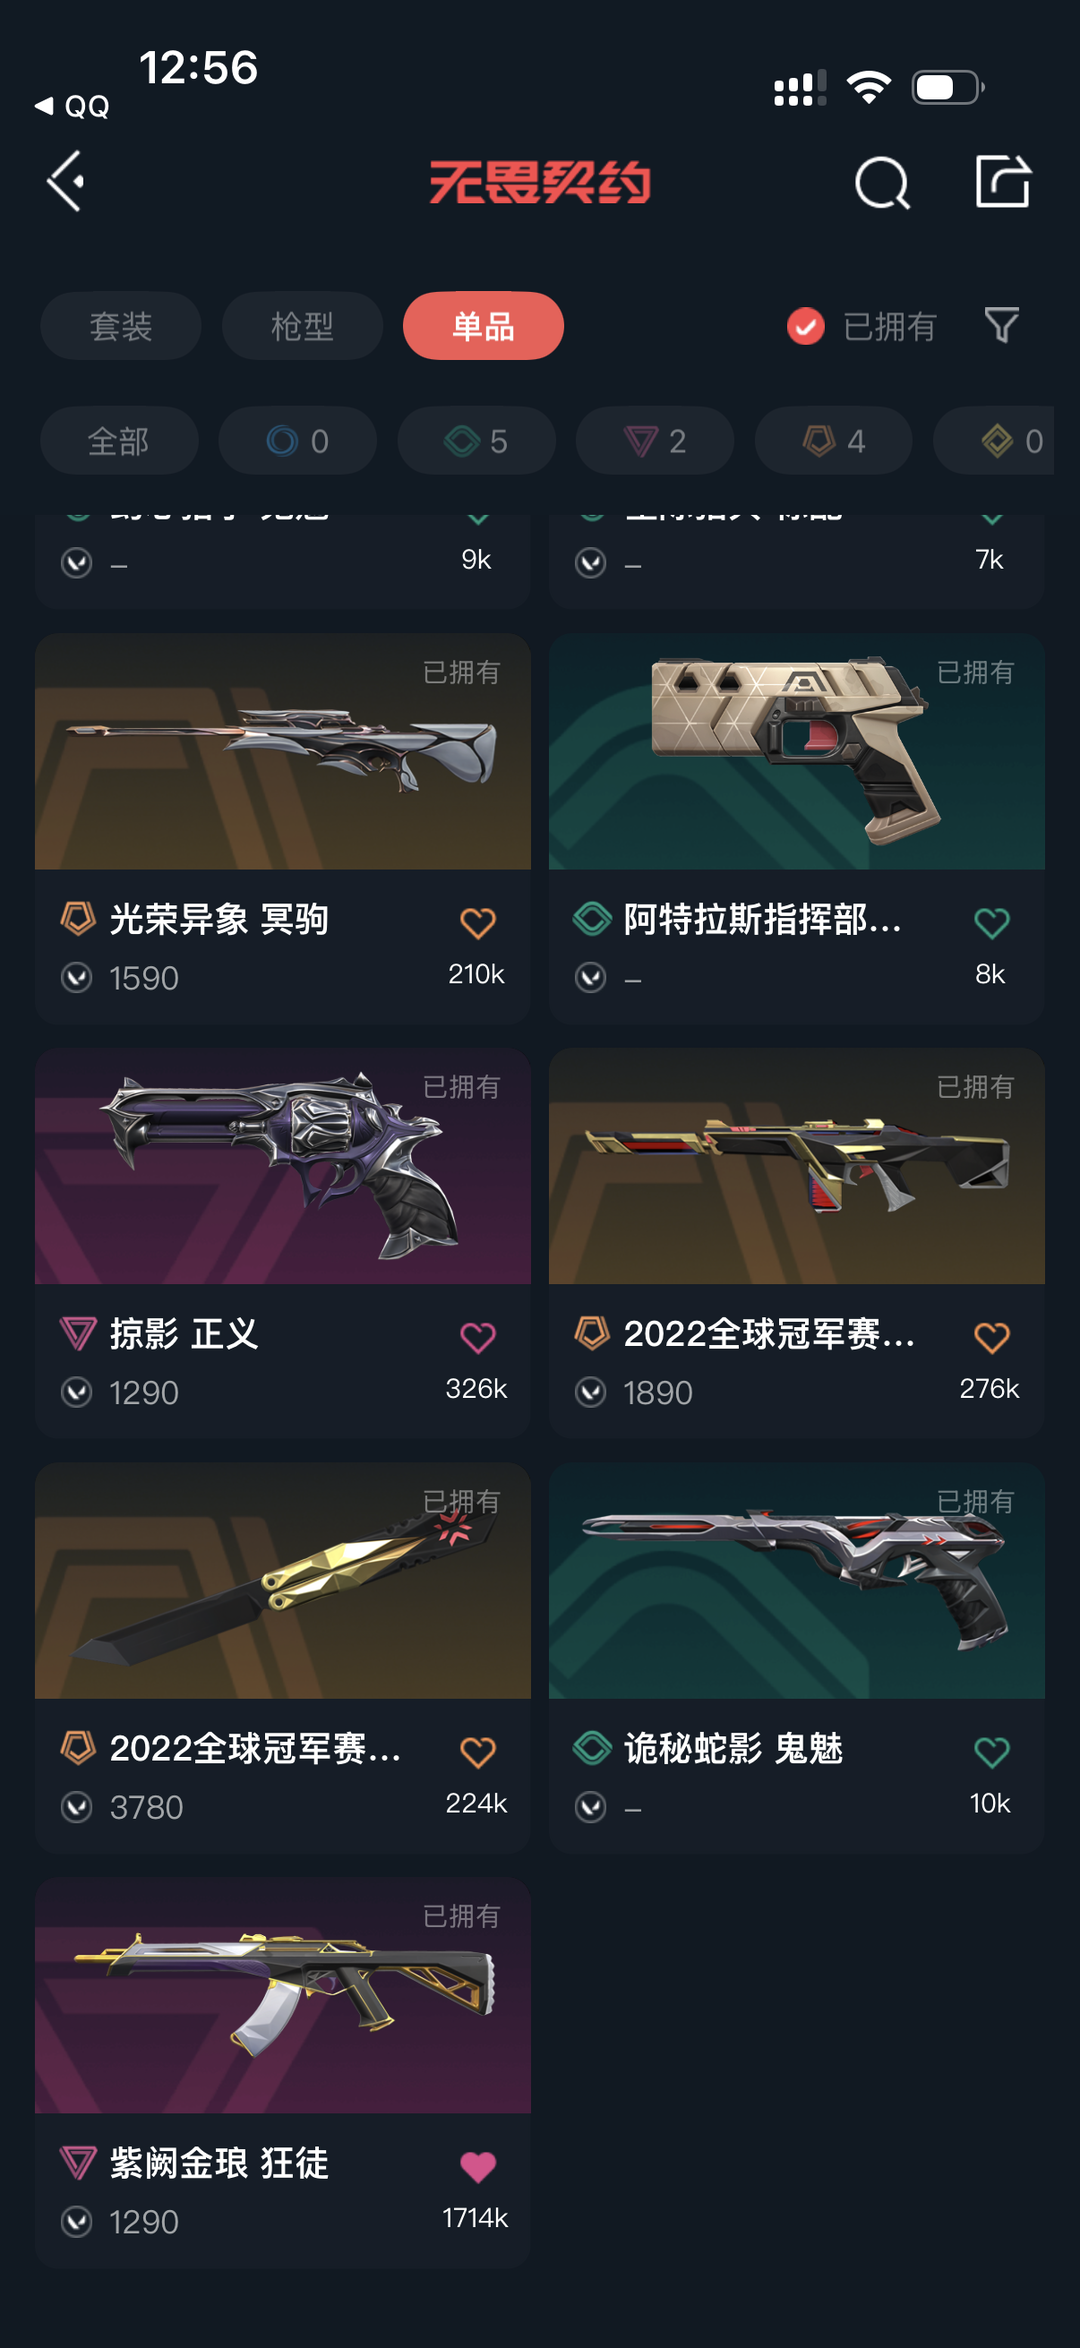Tap the share icon at top right
The width and height of the screenshot is (1080, 2348).
(1002, 181)
